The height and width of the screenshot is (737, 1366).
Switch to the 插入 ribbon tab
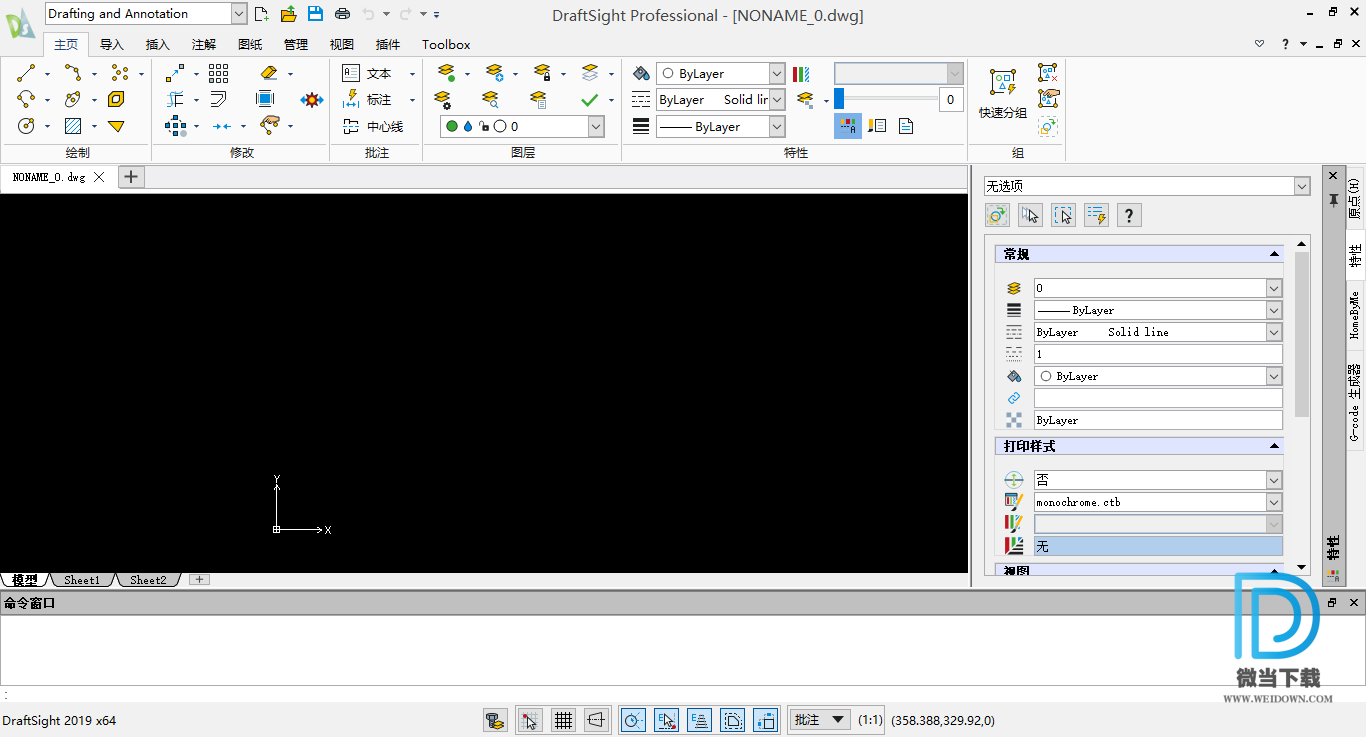(x=158, y=44)
